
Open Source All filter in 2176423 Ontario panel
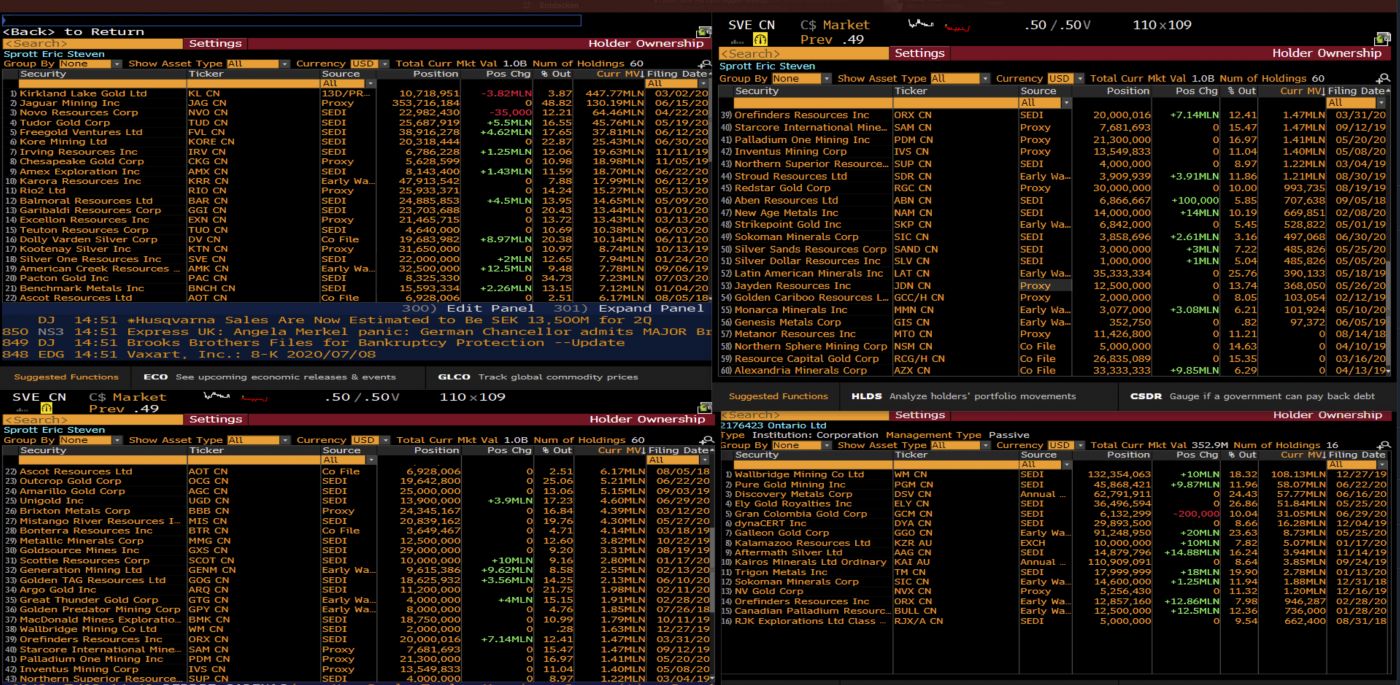coord(1044,465)
